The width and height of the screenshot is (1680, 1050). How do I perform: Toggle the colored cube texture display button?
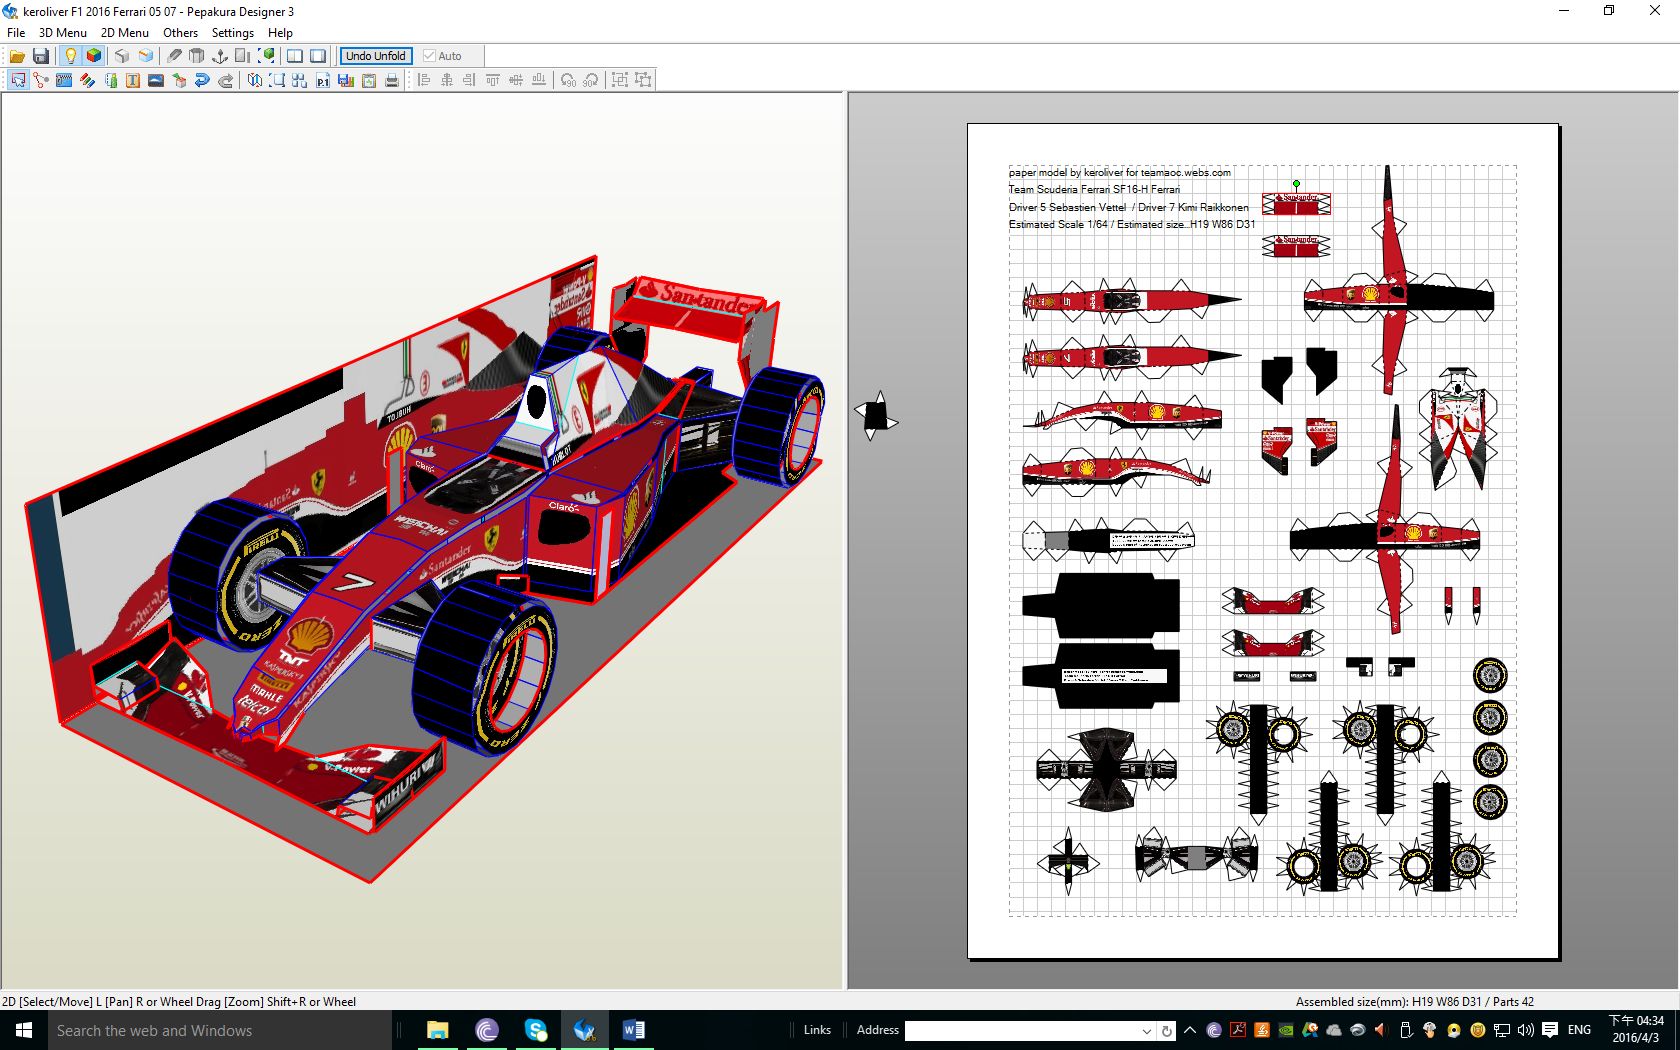tap(94, 56)
